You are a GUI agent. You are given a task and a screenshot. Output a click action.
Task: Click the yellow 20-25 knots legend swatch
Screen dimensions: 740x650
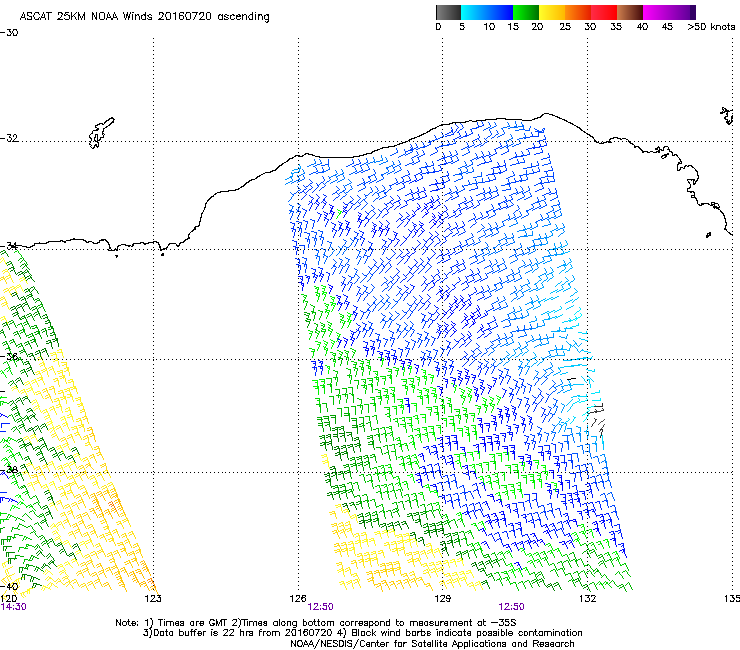552,12
